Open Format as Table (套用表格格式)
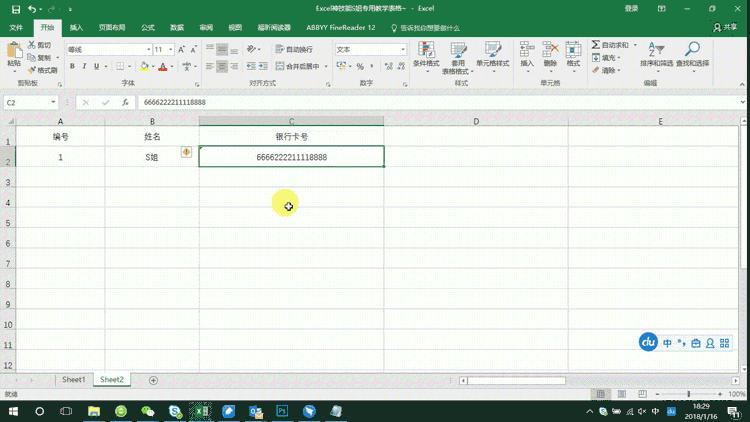Viewport: 750px width, 422px height. point(458,57)
